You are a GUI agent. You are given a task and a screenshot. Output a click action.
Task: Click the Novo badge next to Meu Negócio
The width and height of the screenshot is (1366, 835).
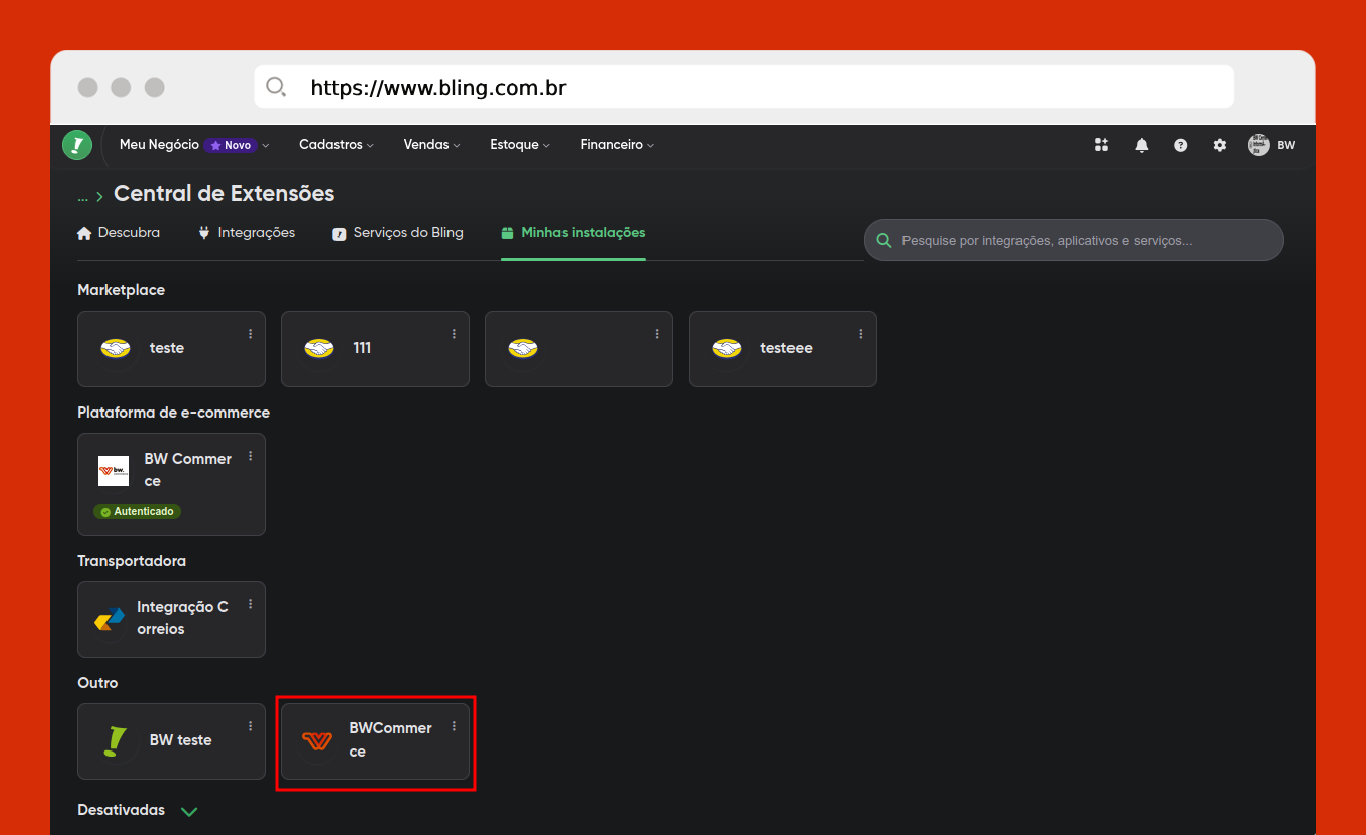point(231,145)
